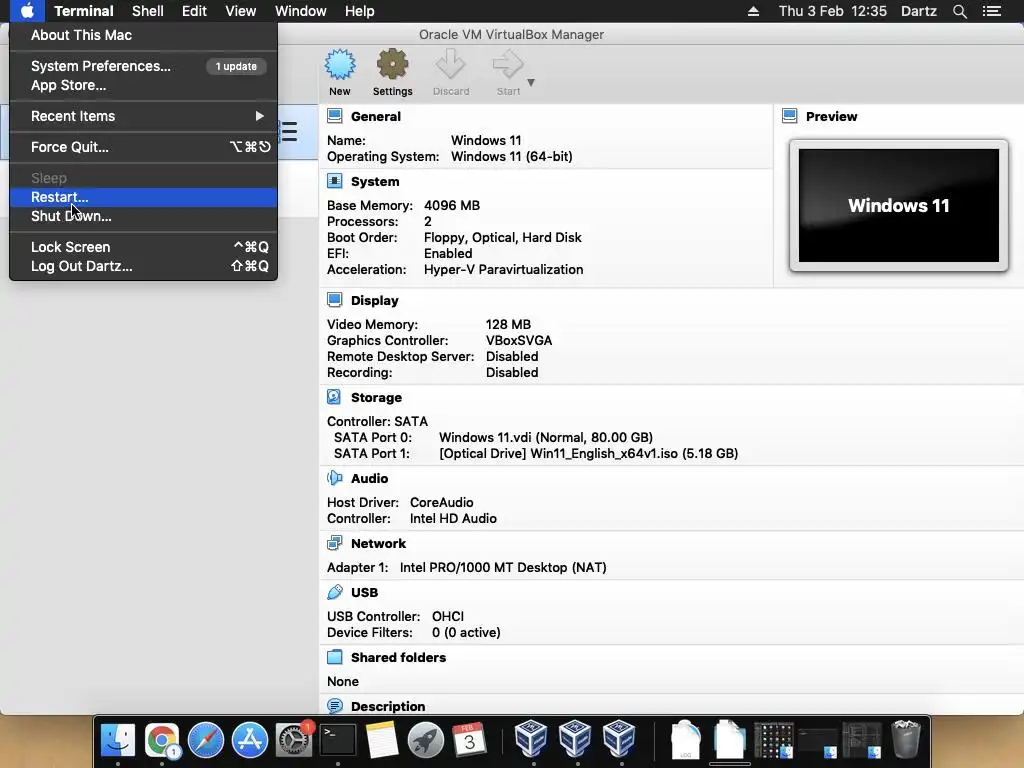1024x768 pixels.
Task: Open the Audio section header link
Action: pos(369,479)
